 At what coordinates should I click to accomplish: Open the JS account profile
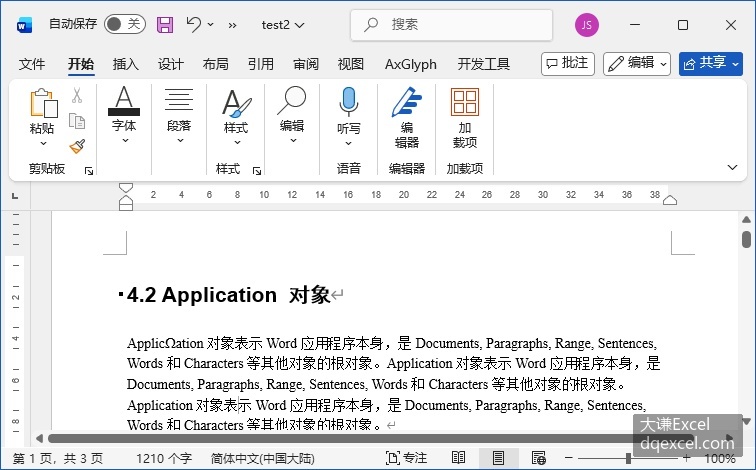[586, 25]
